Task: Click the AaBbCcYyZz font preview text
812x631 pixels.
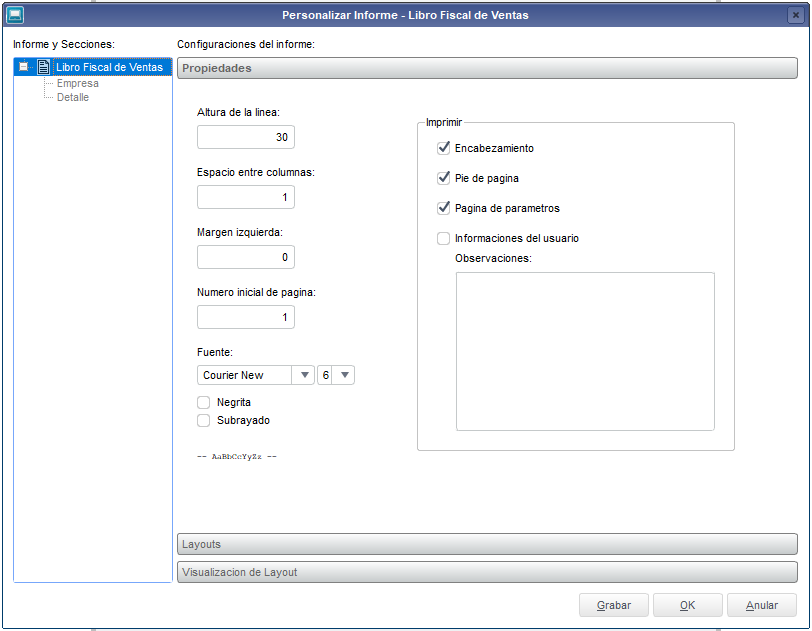Action: [x=237, y=456]
